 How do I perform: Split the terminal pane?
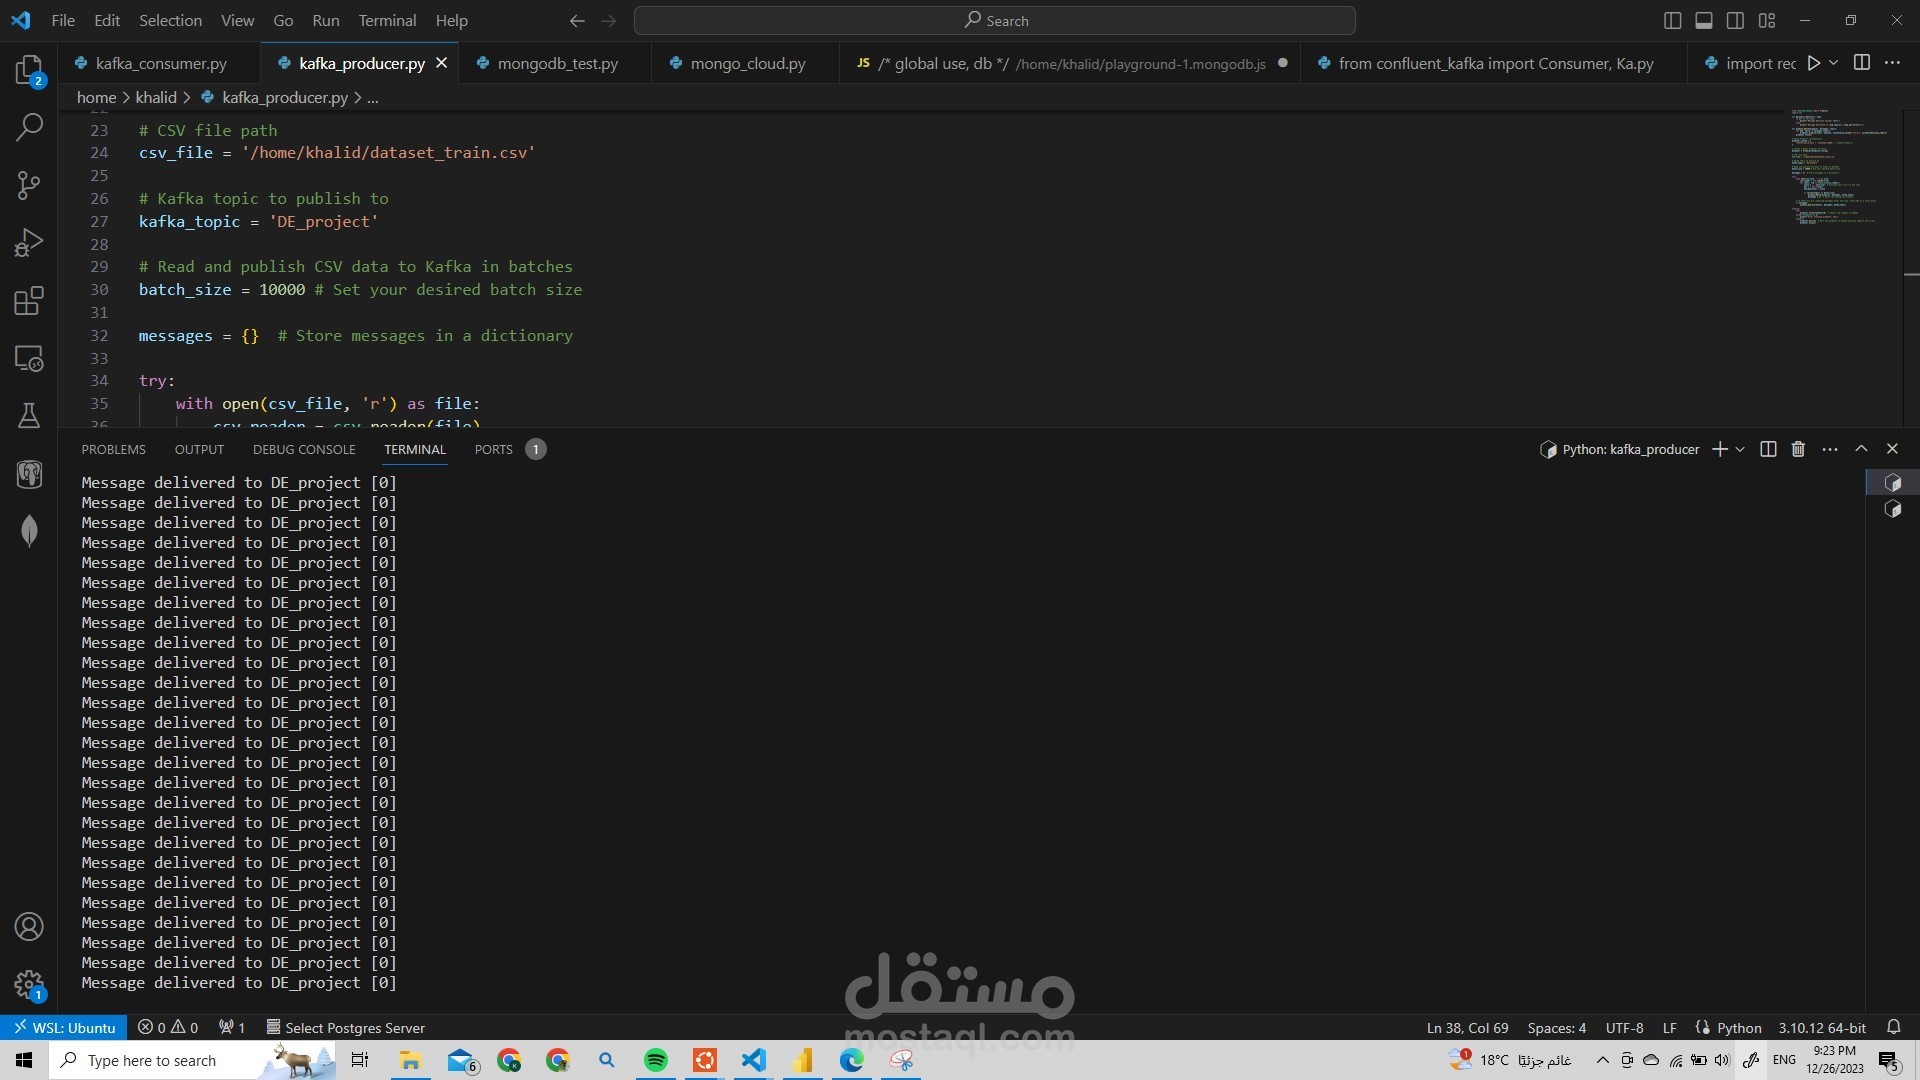tap(1768, 449)
